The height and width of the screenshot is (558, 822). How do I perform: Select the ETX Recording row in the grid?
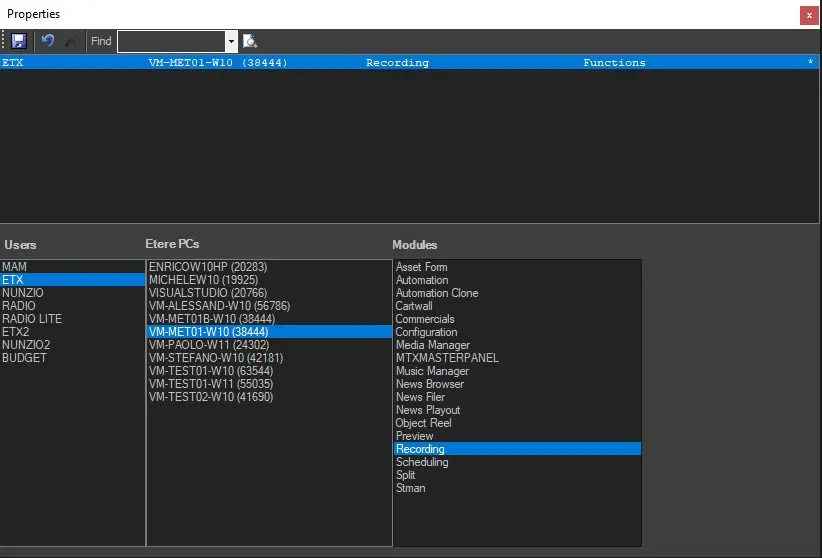point(400,62)
